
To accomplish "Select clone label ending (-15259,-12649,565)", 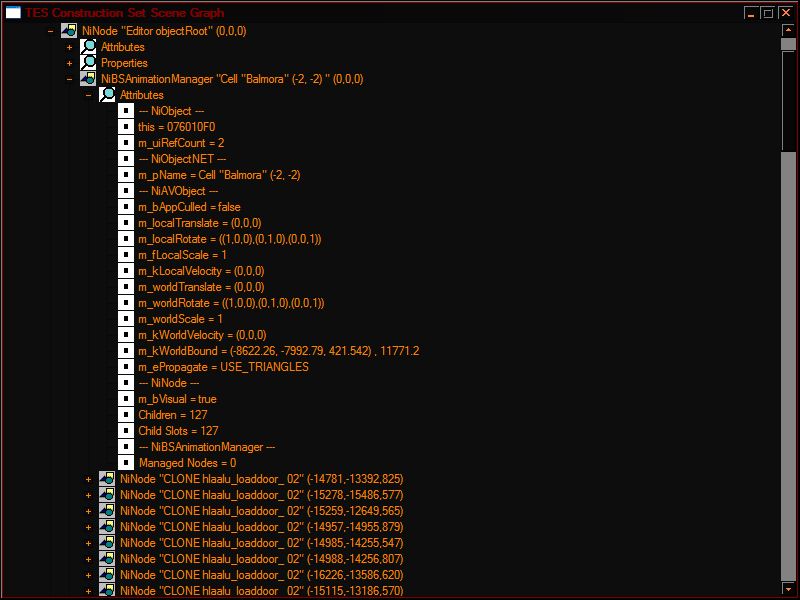I will click(x=262, y=511).
